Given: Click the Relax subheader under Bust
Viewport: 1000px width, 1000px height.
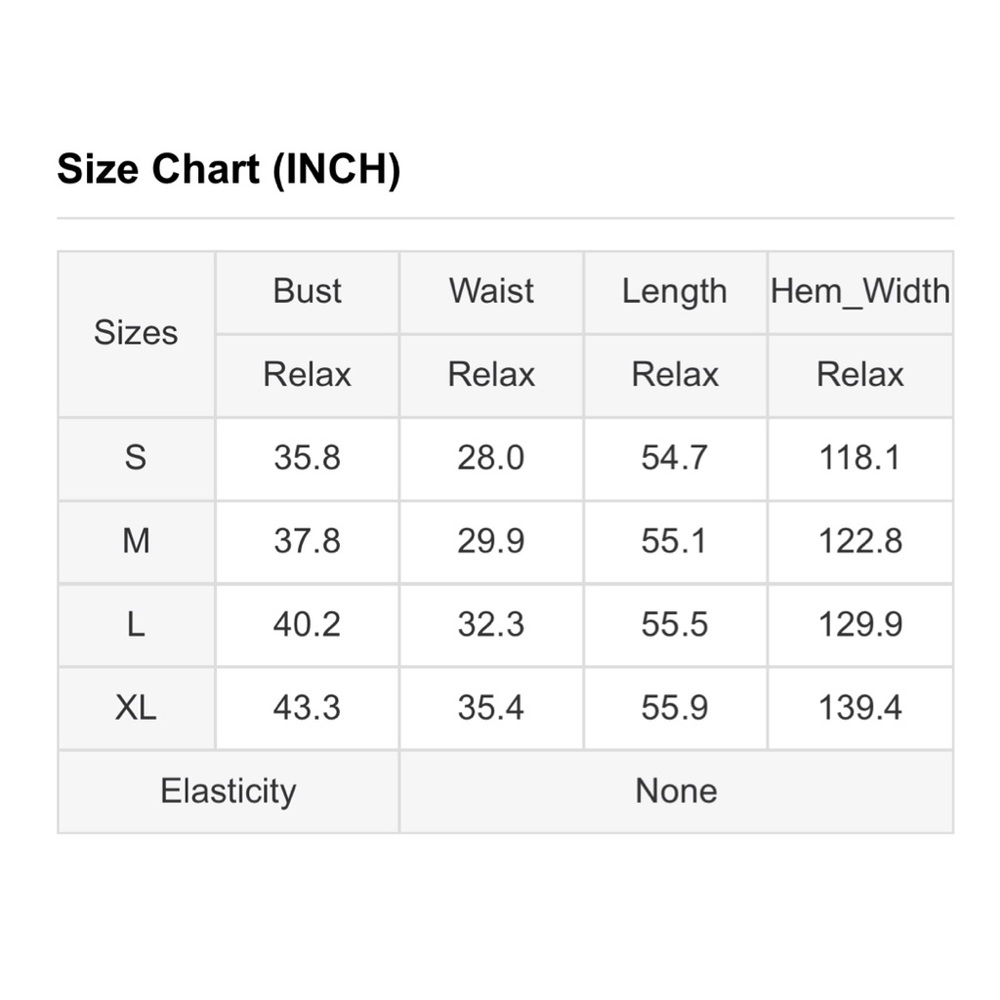Looking at the screenshot, I should [x=307, y=375].
